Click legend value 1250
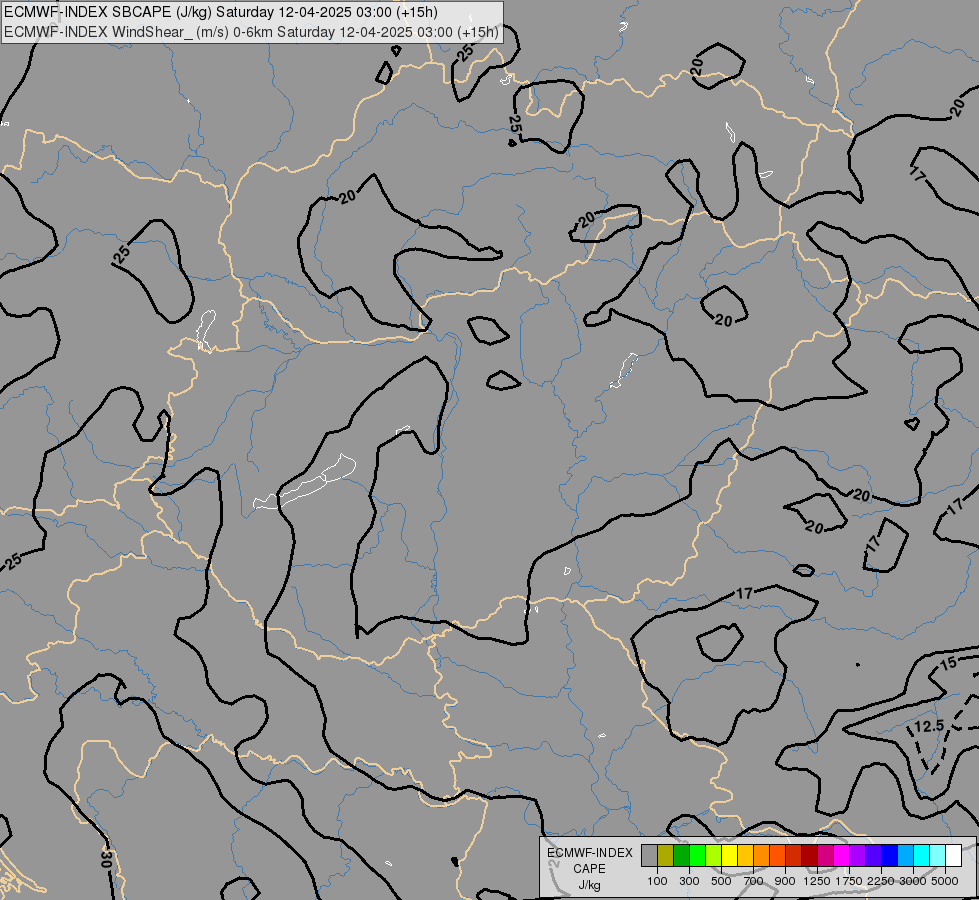The width and height of the screenshot is (979, 900). coord(817,881)
